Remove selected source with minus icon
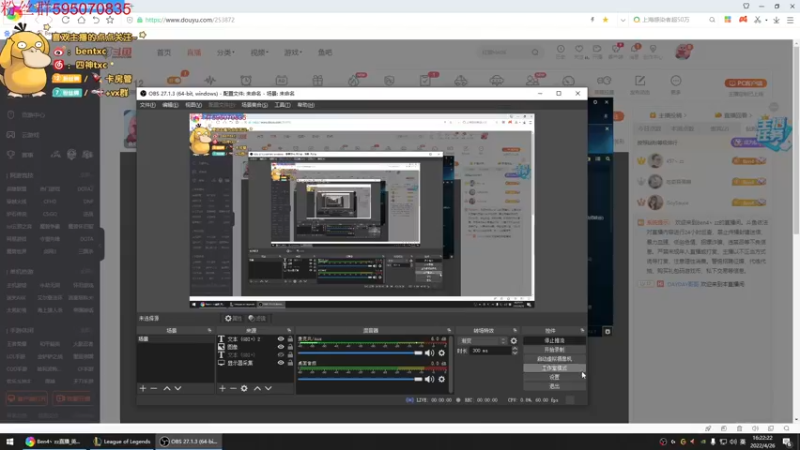 tap(233, 388)
